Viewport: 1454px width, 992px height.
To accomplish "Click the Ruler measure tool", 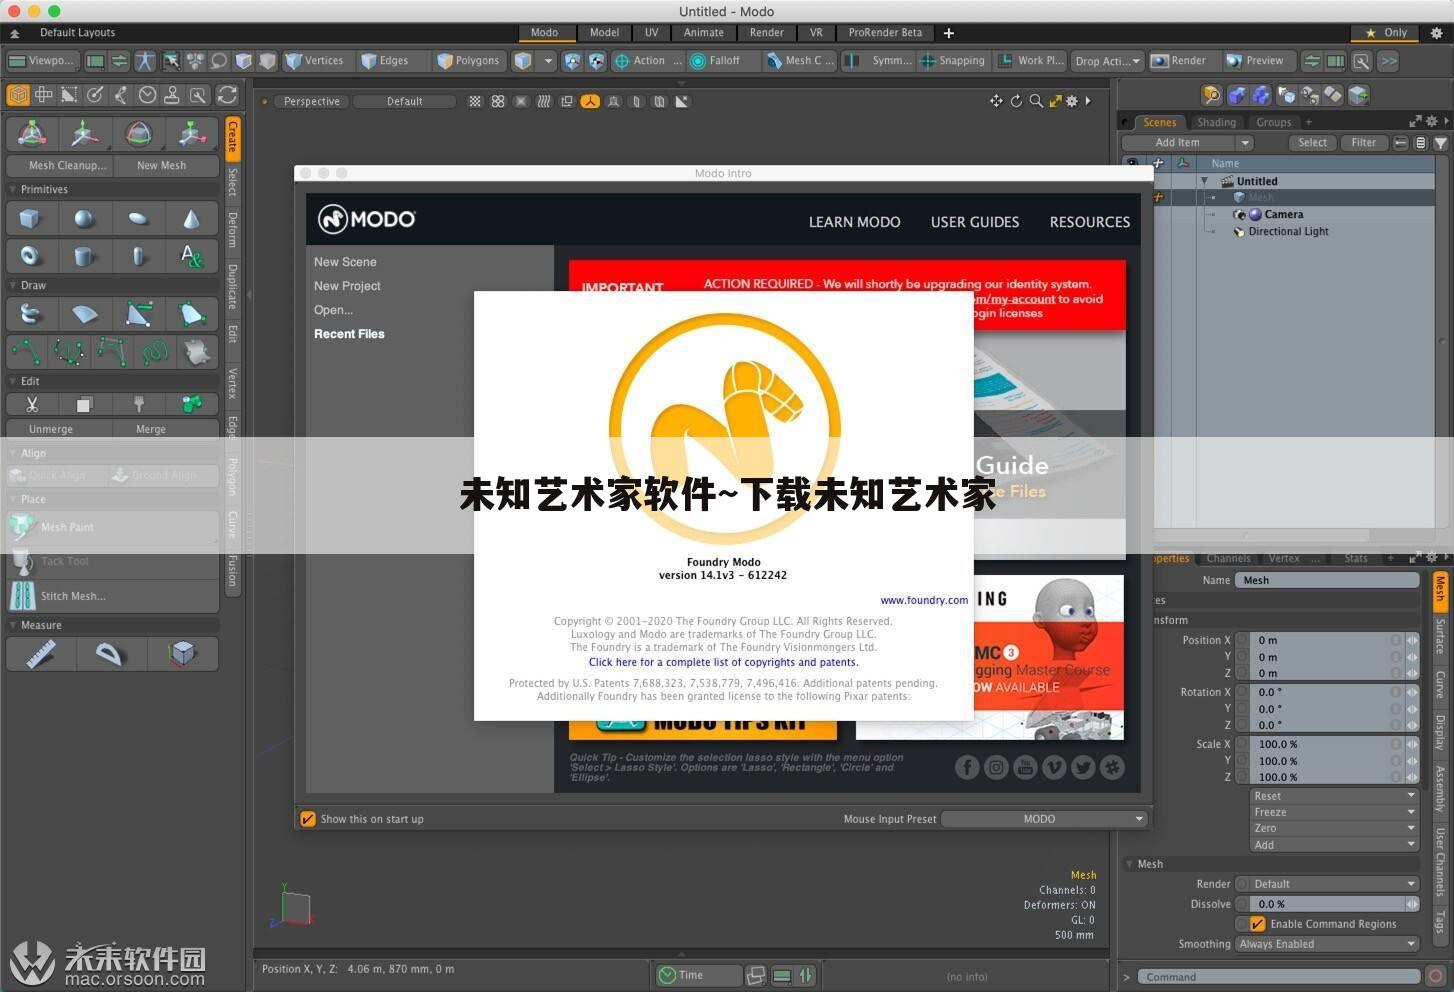I will pyautogui.click(x=40, y=654).
